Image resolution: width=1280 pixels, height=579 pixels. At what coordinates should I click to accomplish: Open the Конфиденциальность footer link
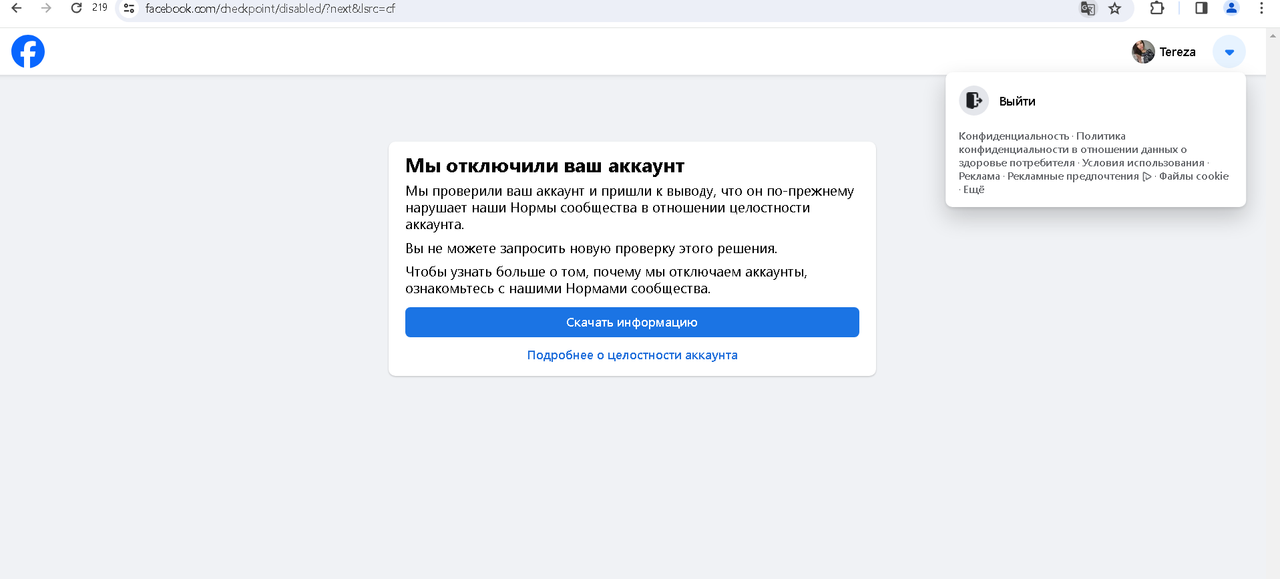click(x=1013, y=136)
